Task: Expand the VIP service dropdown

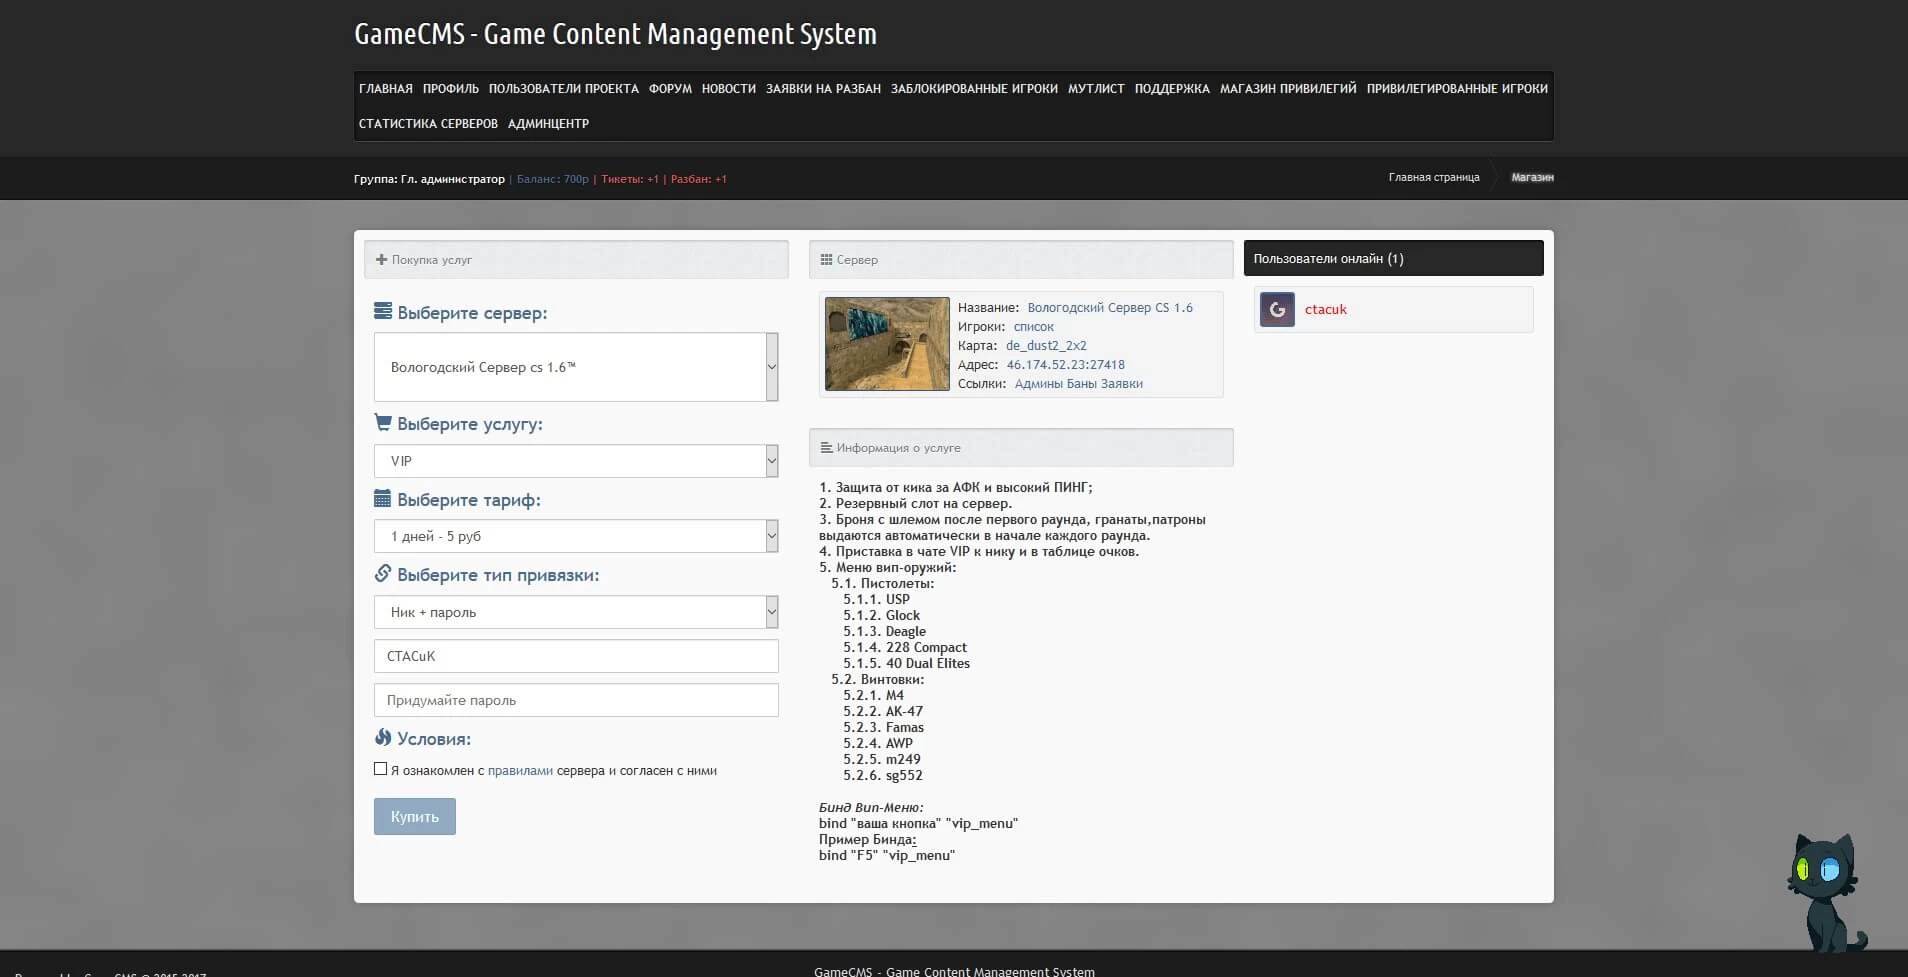Action: click(575, 461)
